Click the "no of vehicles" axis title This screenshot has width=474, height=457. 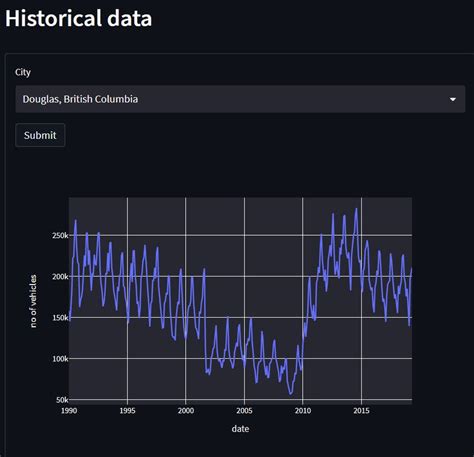click(x=33, y=301)
